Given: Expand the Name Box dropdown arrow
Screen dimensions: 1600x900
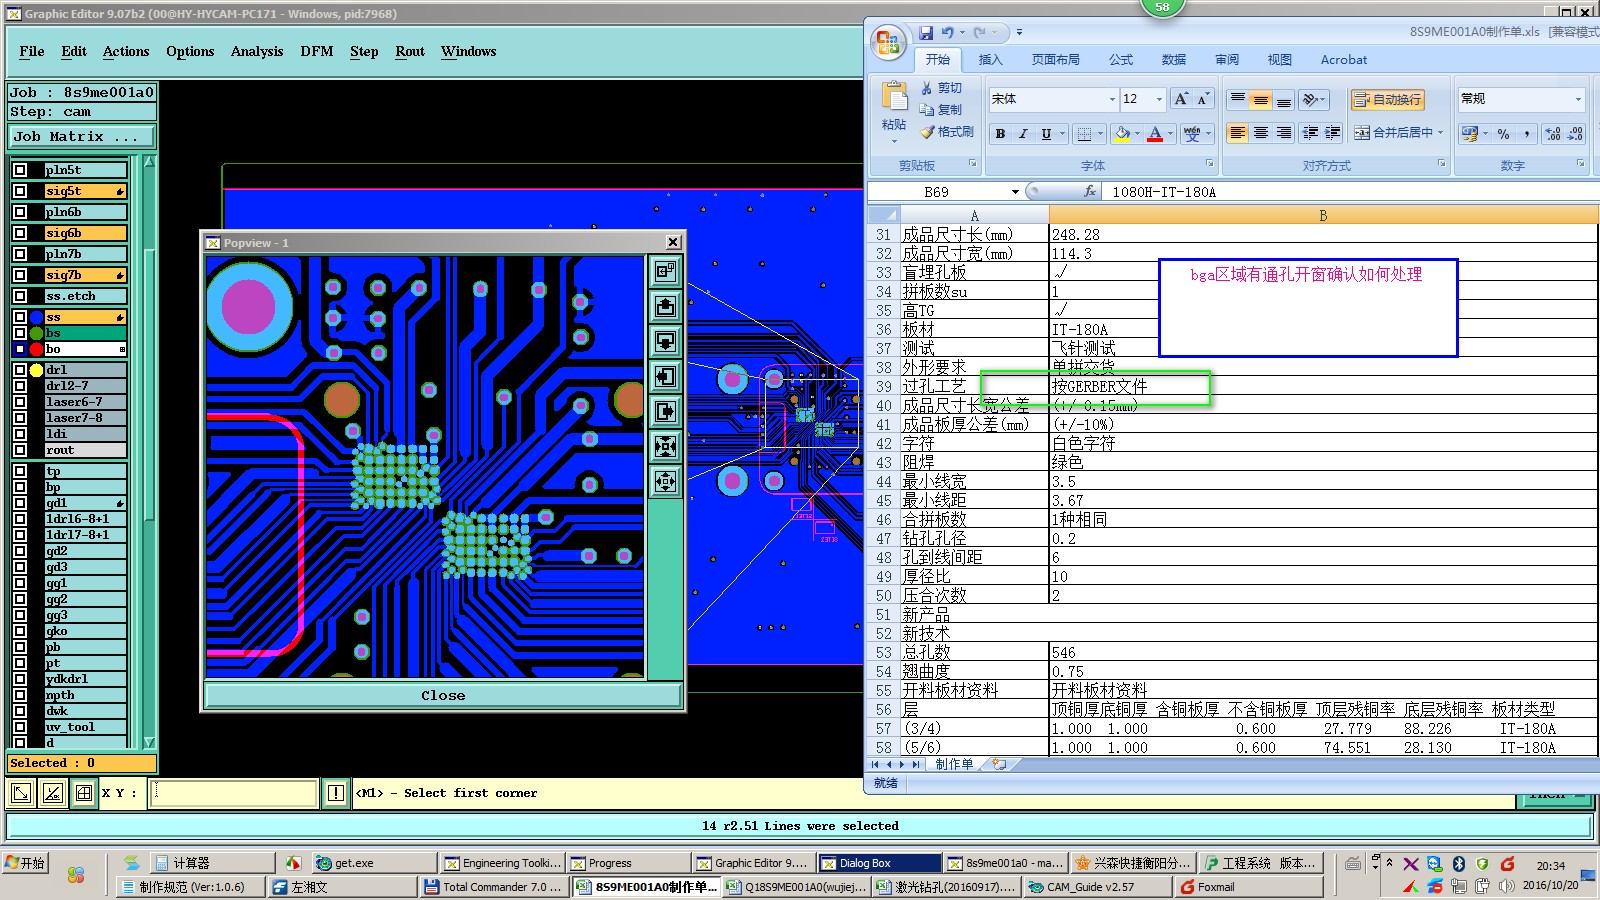Looking at the screenshot, I should [x=1015, y=191].
